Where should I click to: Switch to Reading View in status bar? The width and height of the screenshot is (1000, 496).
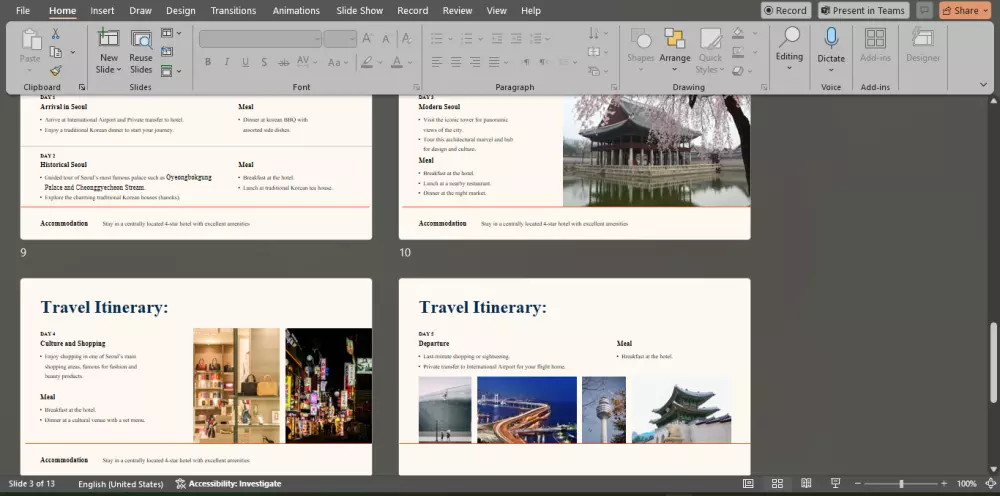(x=806, y=484)
